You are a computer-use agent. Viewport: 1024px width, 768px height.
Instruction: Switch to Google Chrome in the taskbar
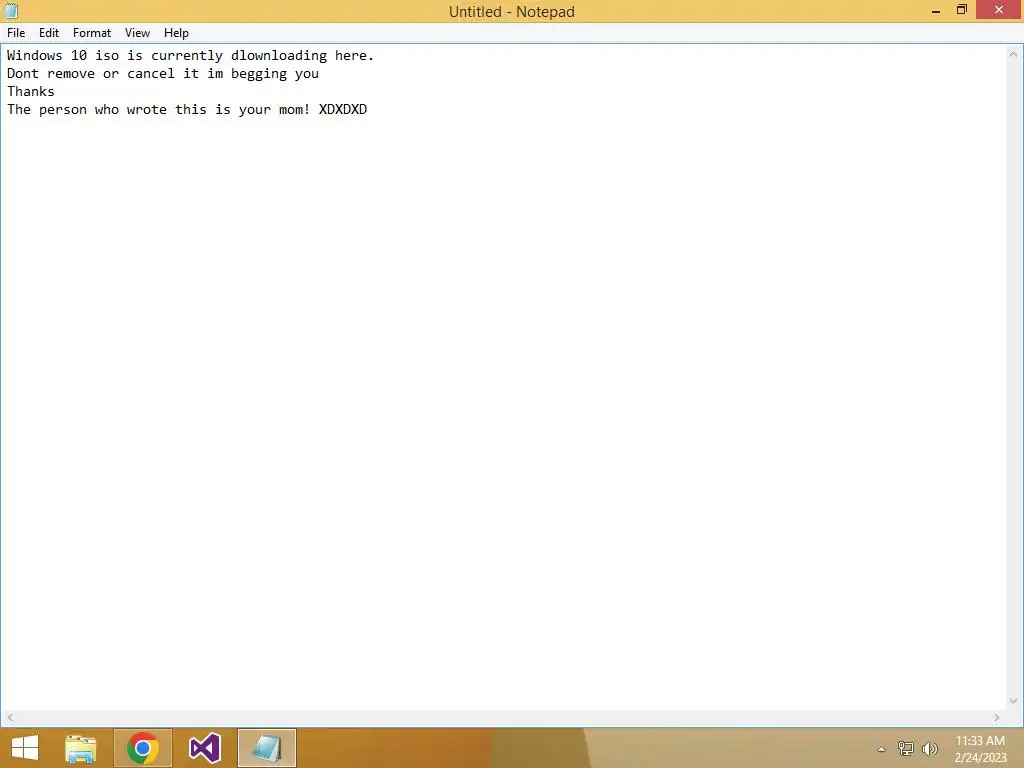(143, 748)
